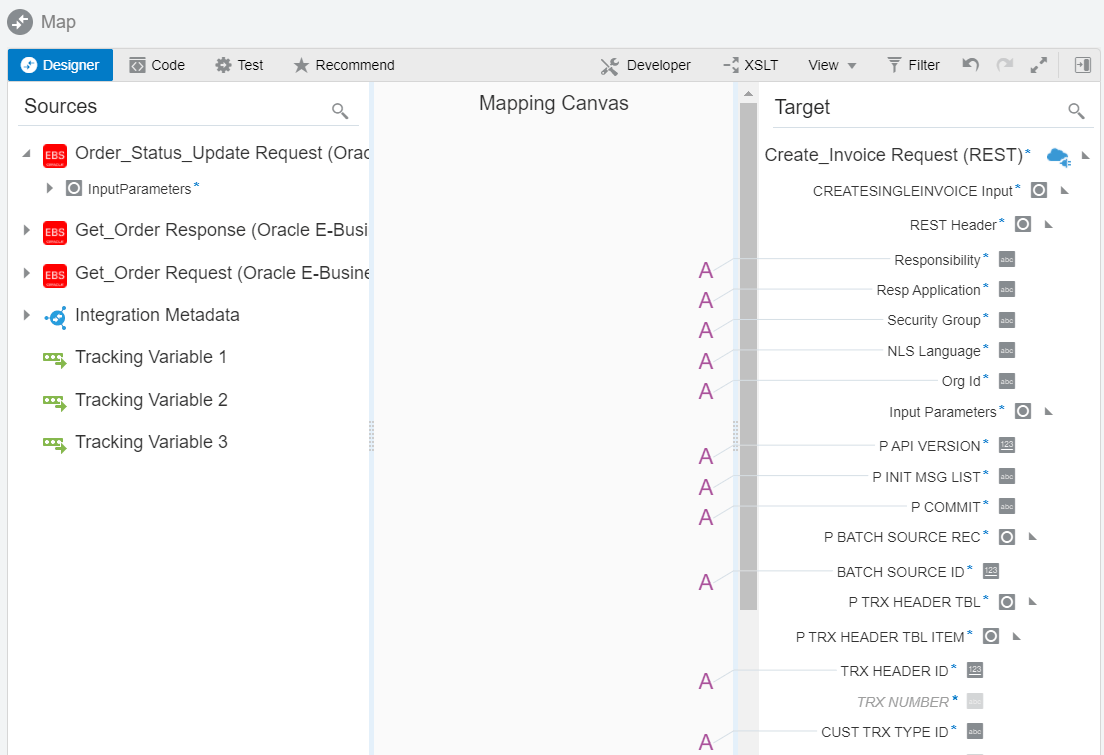The width and height of the screenshot is (1104, 755).
Task: Open the View dropdown menu
Action: [832, 65]
